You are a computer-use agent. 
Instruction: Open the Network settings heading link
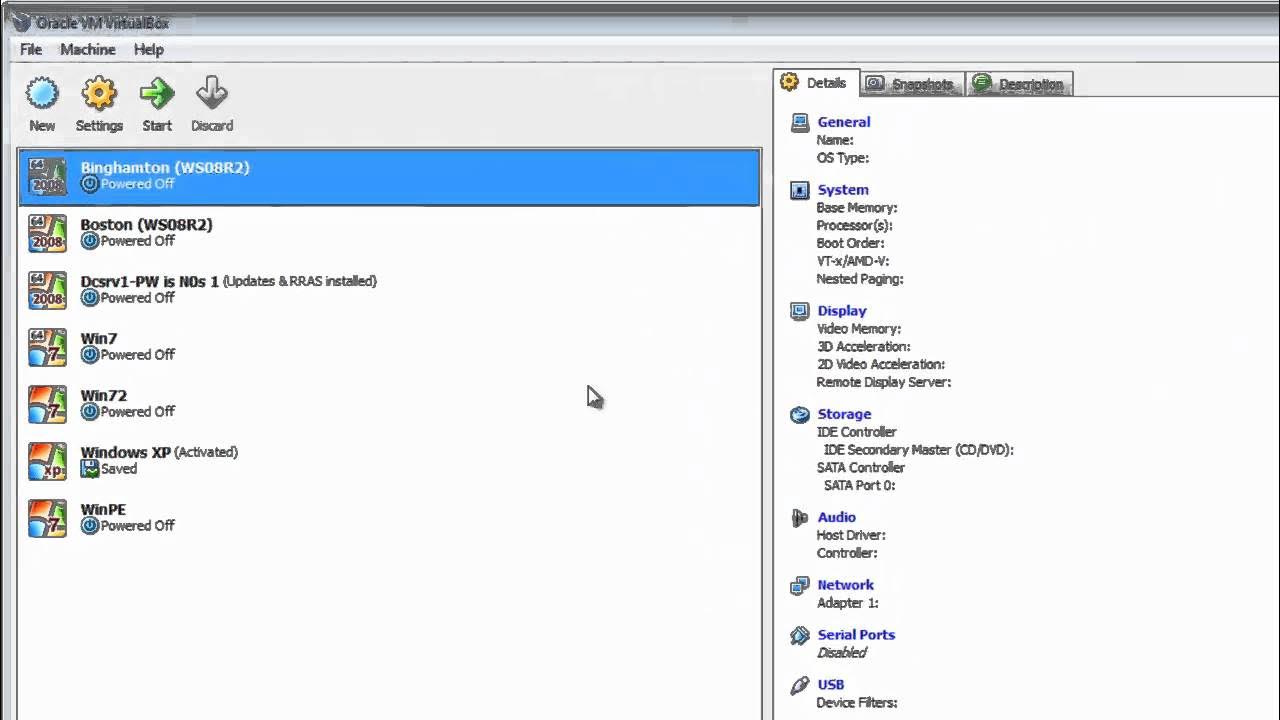point(845,585)
